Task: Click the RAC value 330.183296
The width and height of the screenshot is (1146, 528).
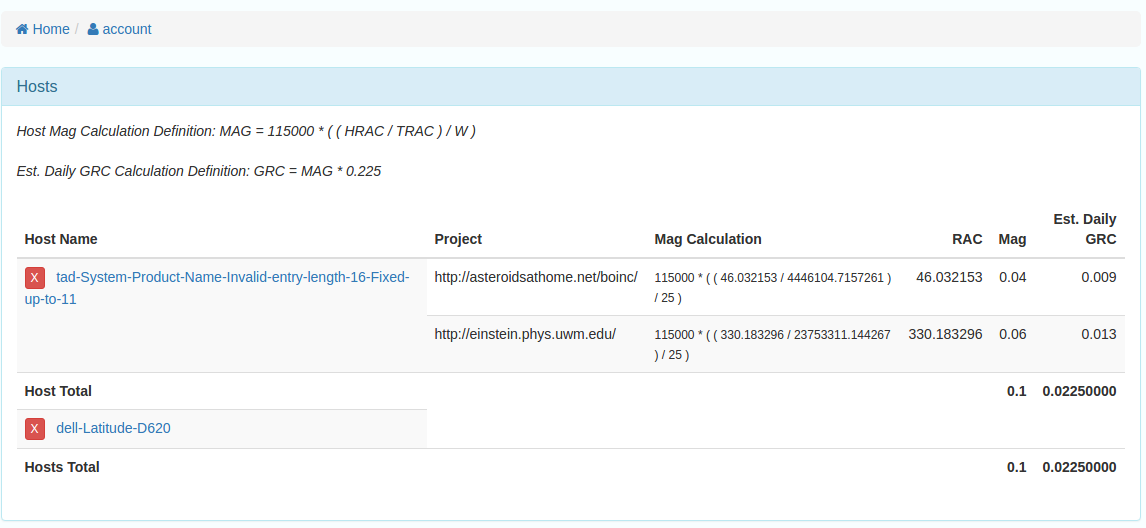Action: (945, 334)
